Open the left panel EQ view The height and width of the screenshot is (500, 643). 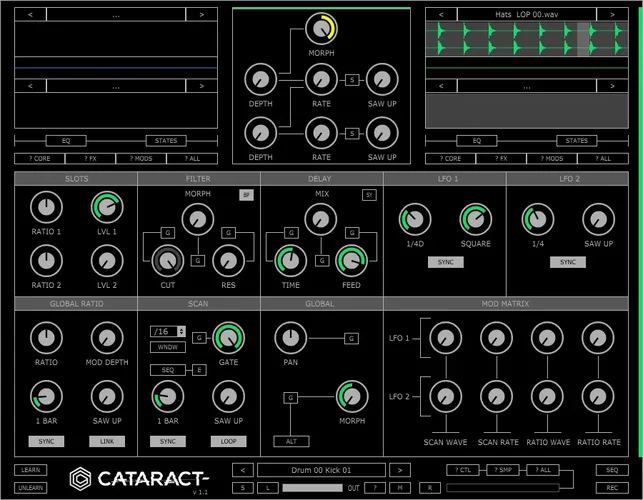(66, 141)
